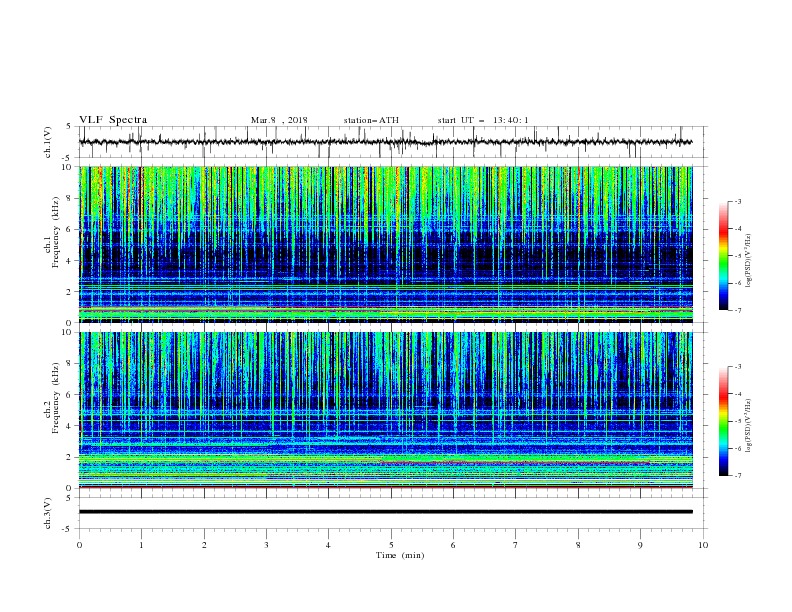Click the time axis tick label "6"
The height and width of the screenshot is (612, 792).
(453, 545)
